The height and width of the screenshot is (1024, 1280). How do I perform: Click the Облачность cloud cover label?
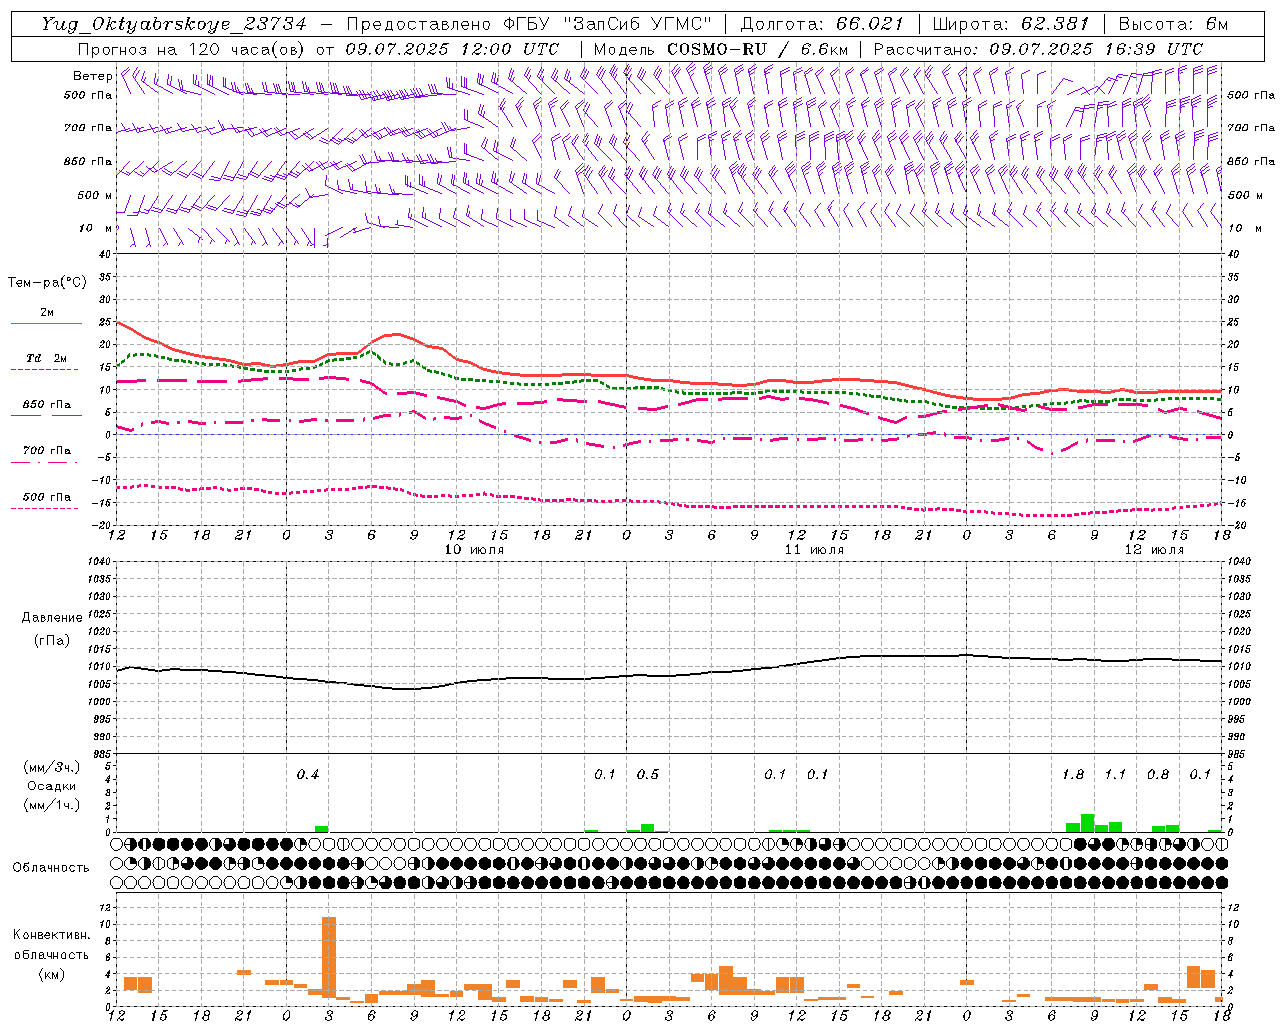pos(51,868)
